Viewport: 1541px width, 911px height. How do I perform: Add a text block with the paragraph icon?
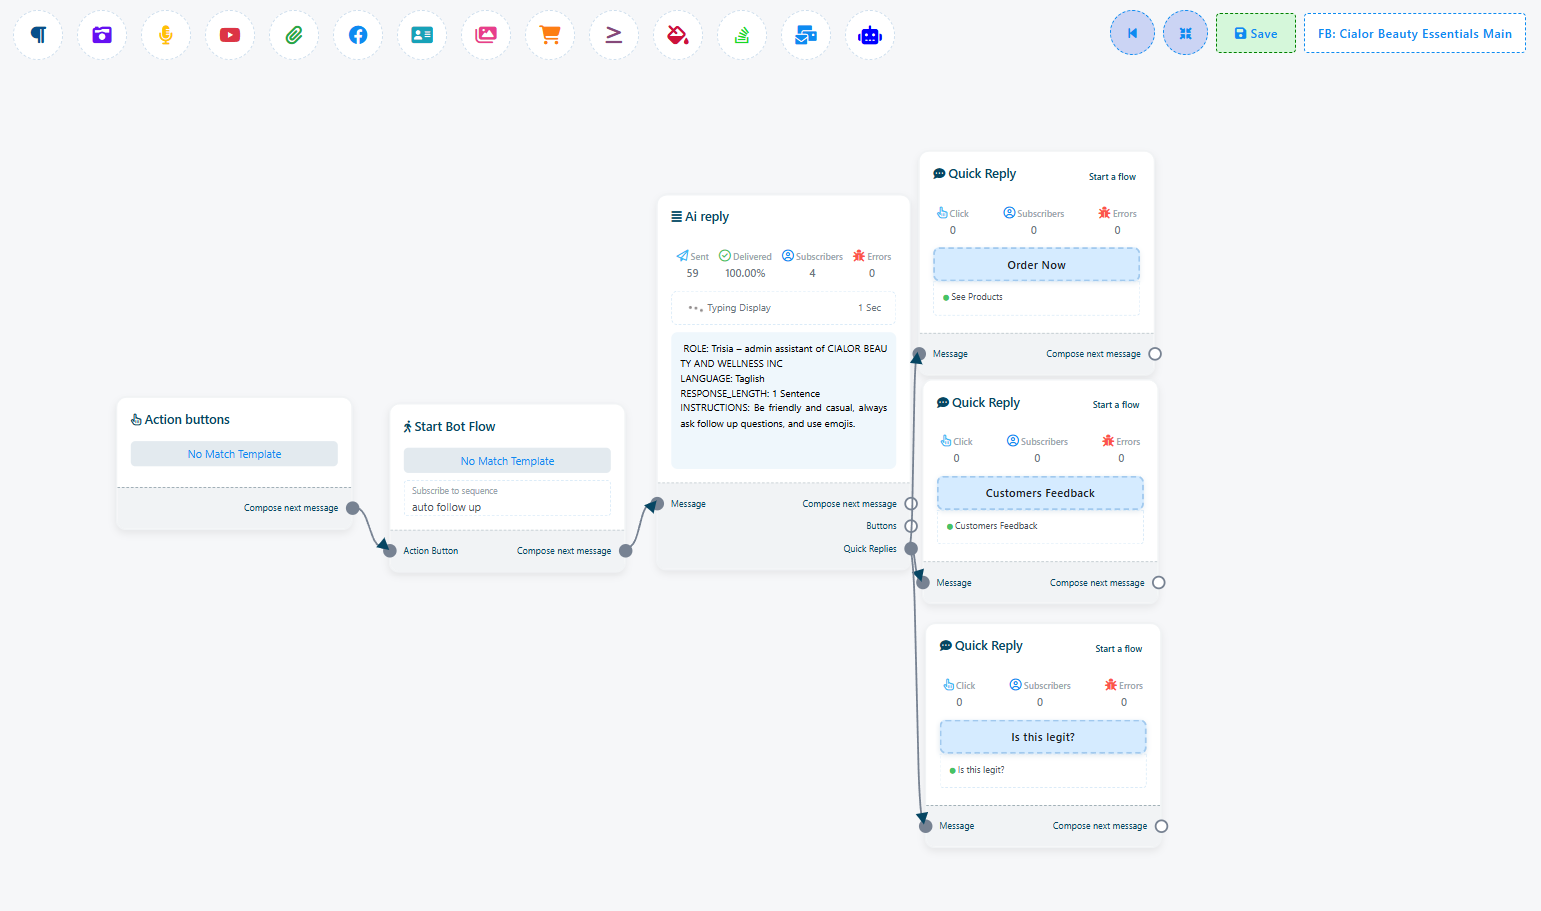click(x=38, y=35)
